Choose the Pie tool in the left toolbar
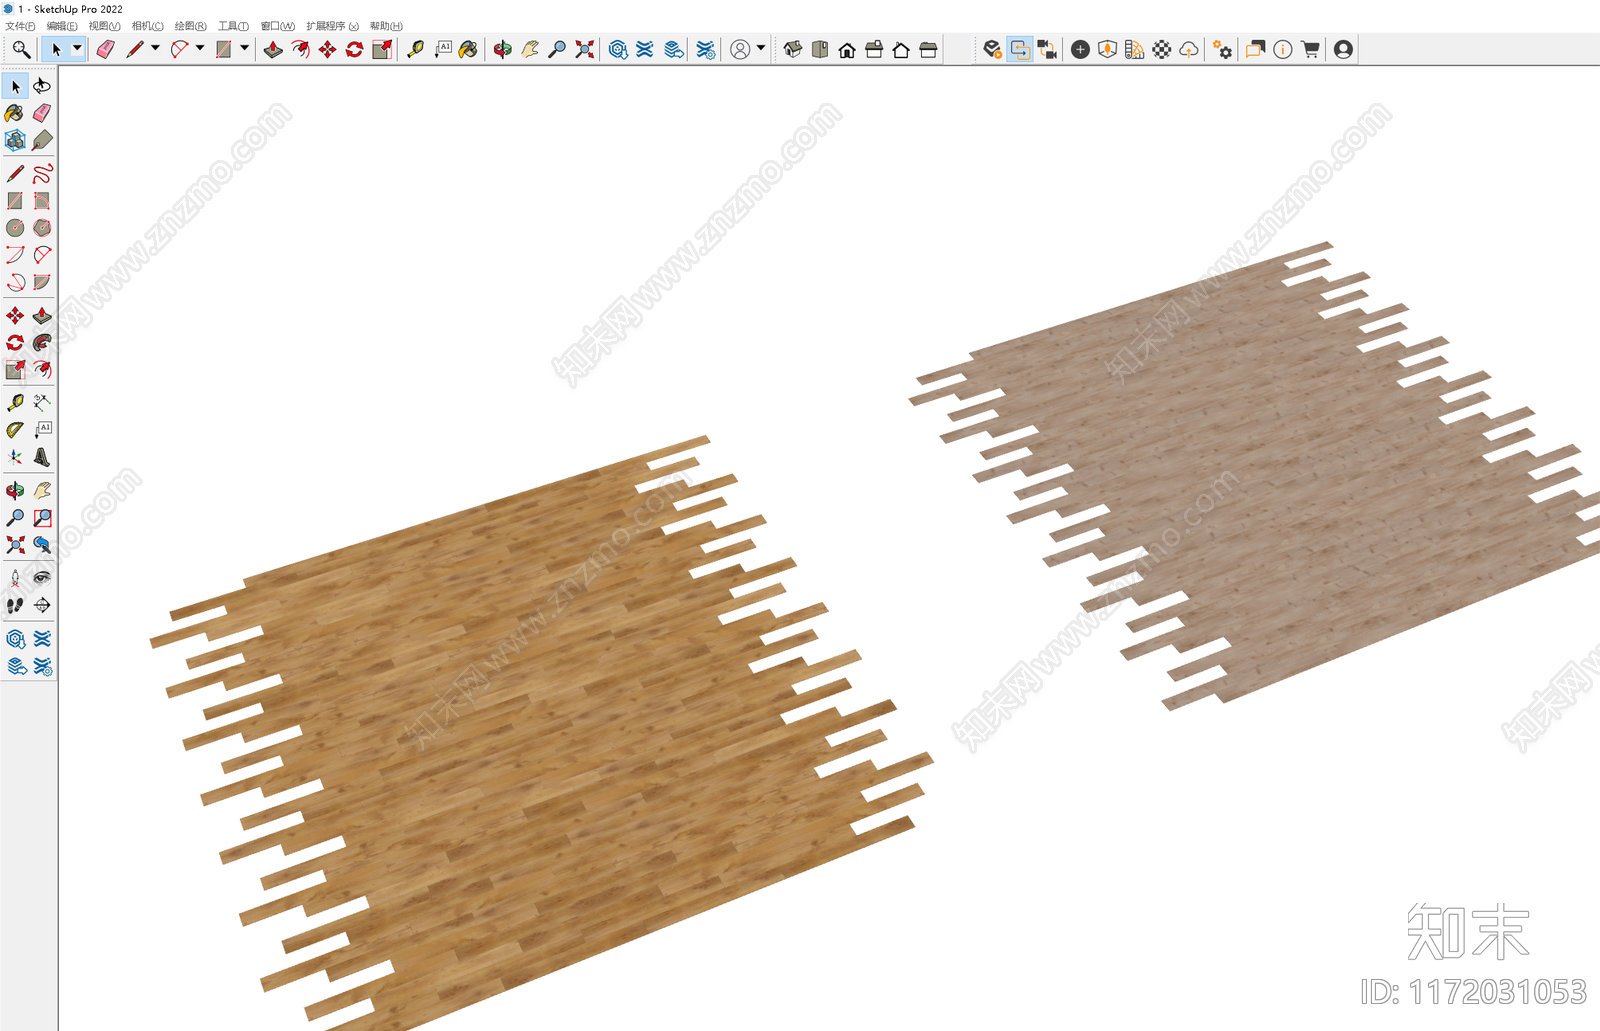This screenshot has width=1600, height=1031. tap(42, 282)
